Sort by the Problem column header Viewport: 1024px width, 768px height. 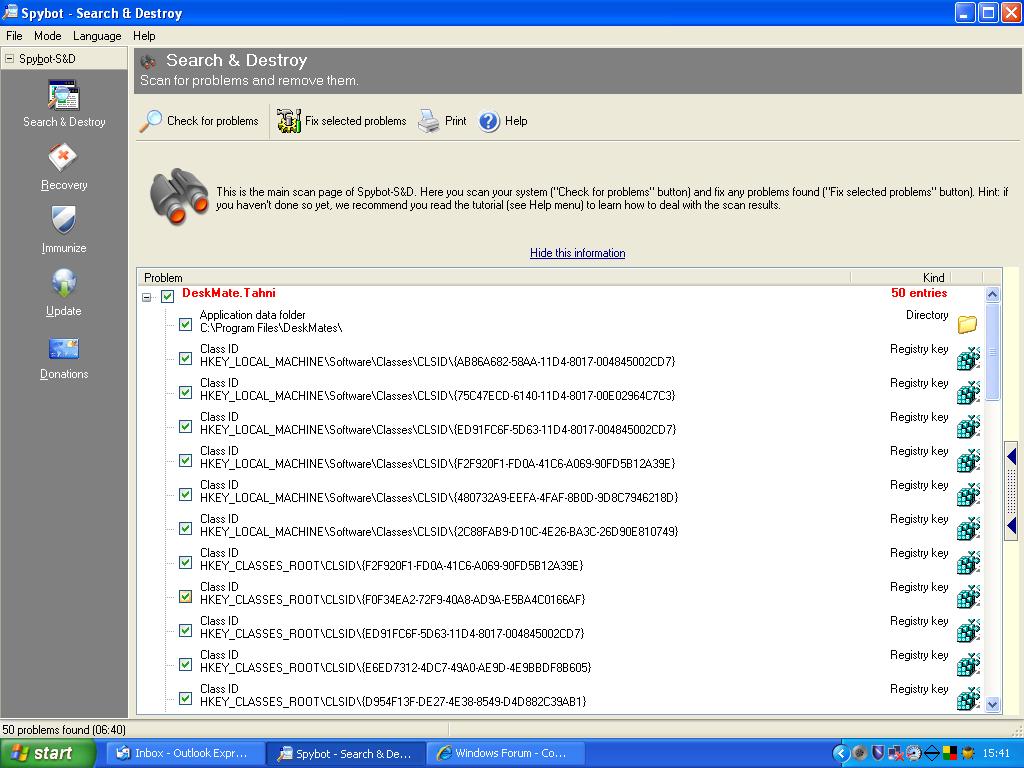[x=494, y=278]
